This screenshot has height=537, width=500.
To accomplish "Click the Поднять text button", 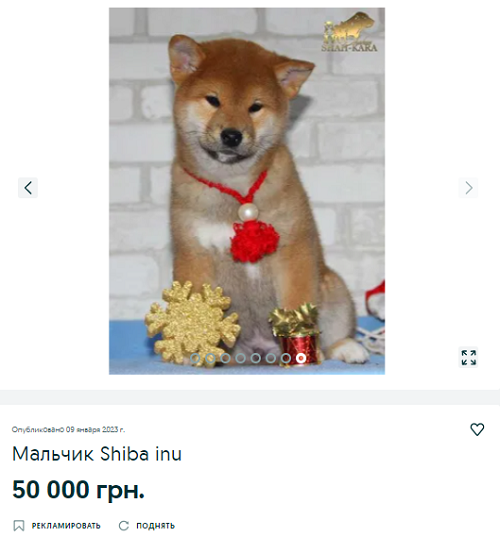I will tap(155, 526).
